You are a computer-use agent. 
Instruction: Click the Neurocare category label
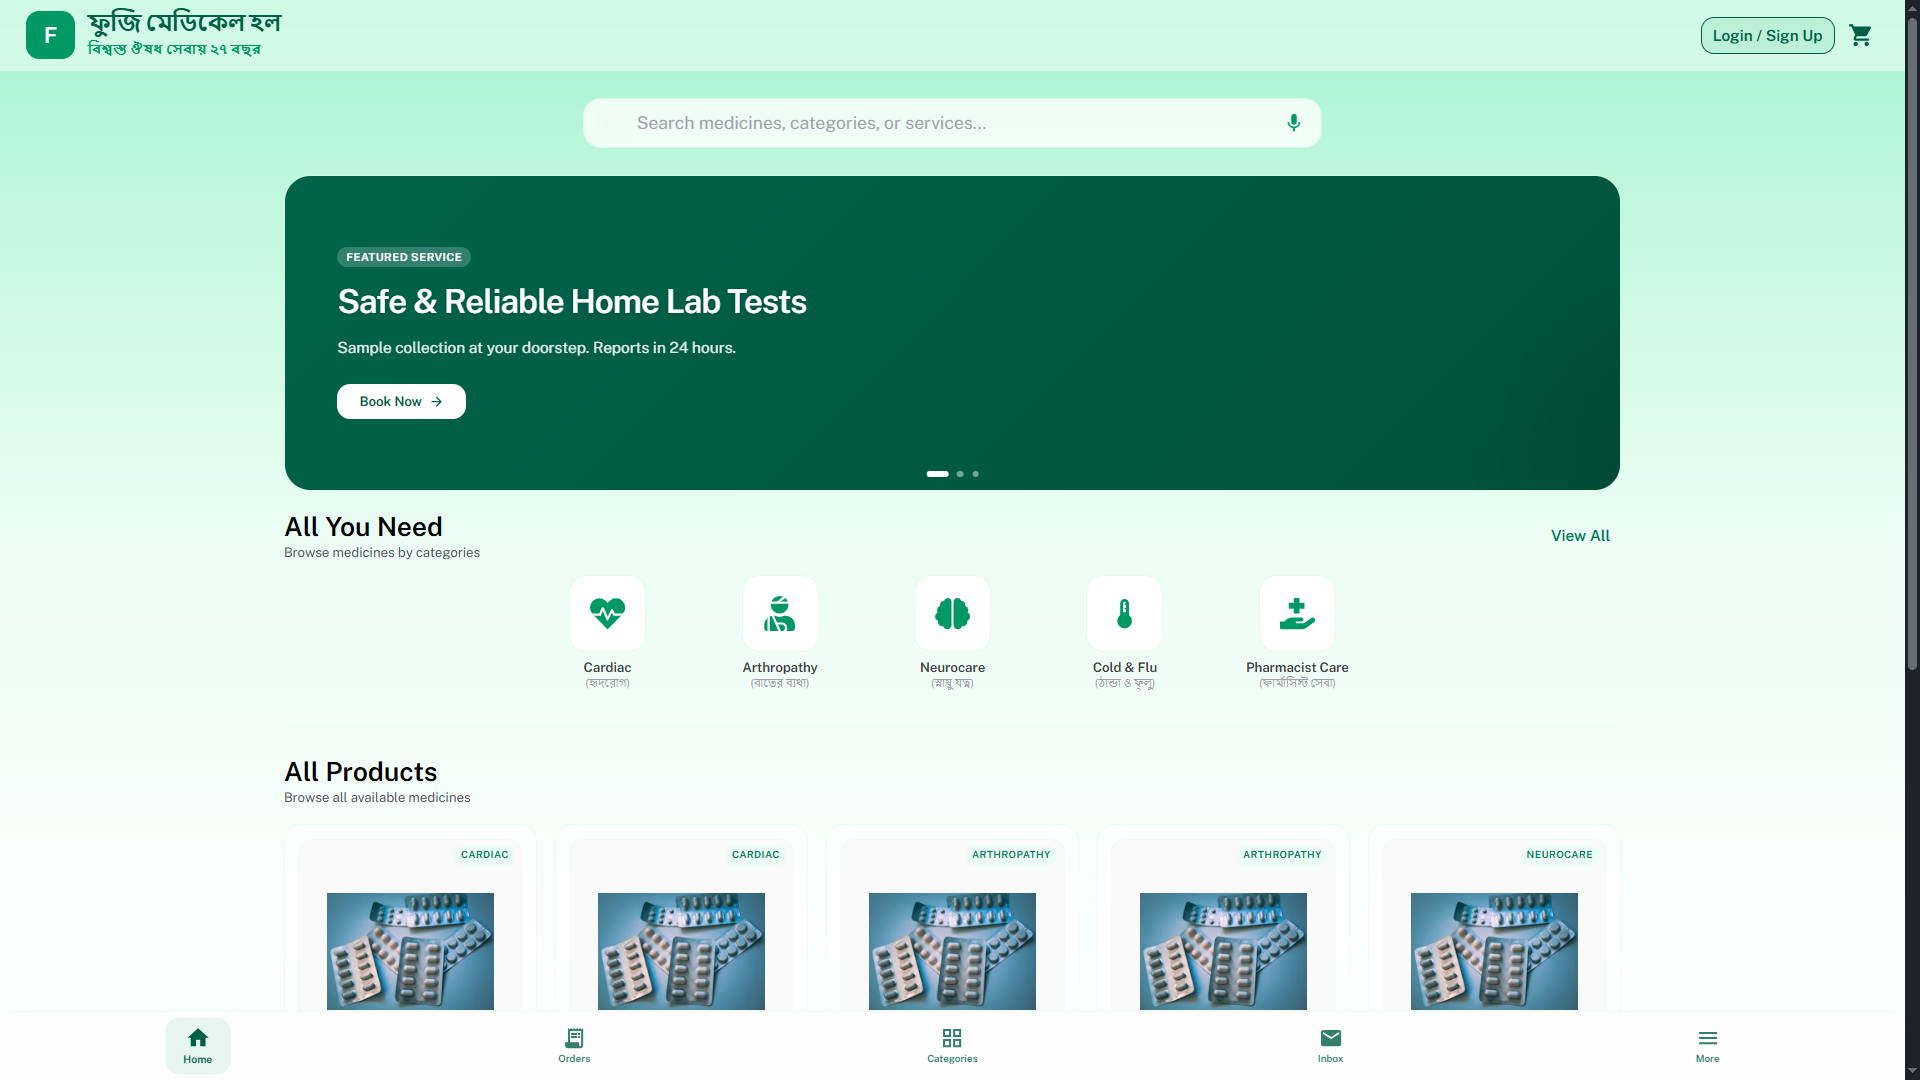[x=952, y=667]
